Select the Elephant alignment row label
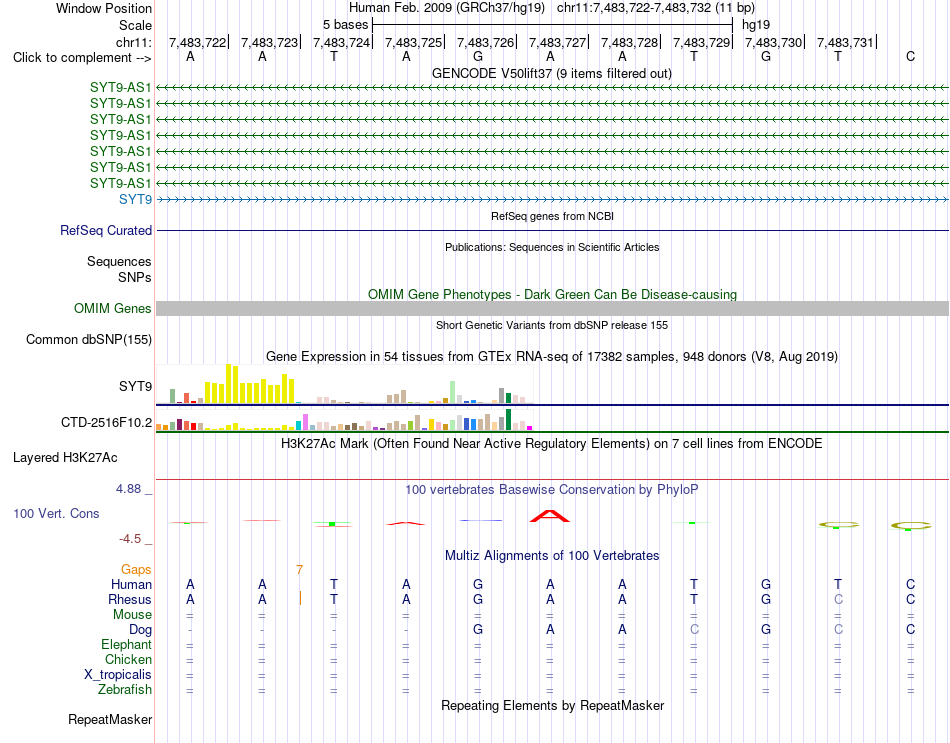This screenshot has height=743, width=950. pyautogui.click(x=127, y=644)
